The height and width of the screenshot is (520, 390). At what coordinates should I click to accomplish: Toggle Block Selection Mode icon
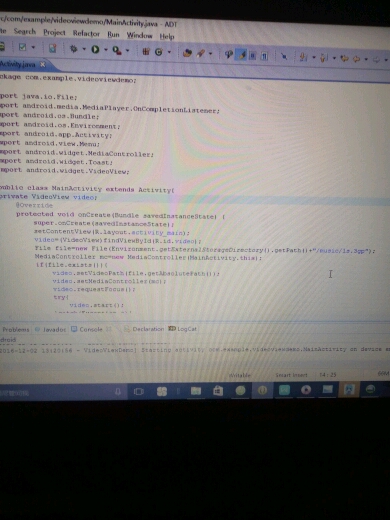coord(253,55)
